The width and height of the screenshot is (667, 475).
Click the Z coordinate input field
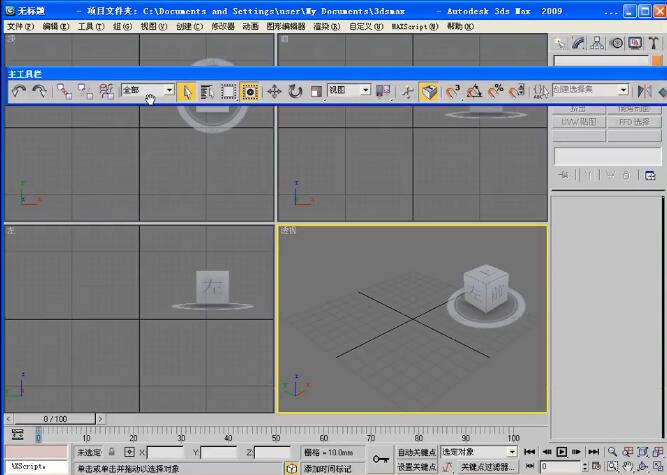272,452
